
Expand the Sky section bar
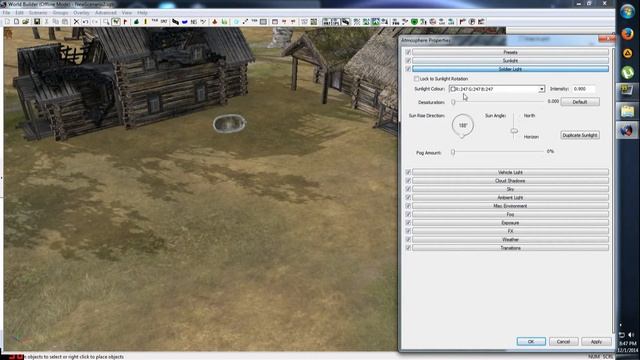pos(510,189)
